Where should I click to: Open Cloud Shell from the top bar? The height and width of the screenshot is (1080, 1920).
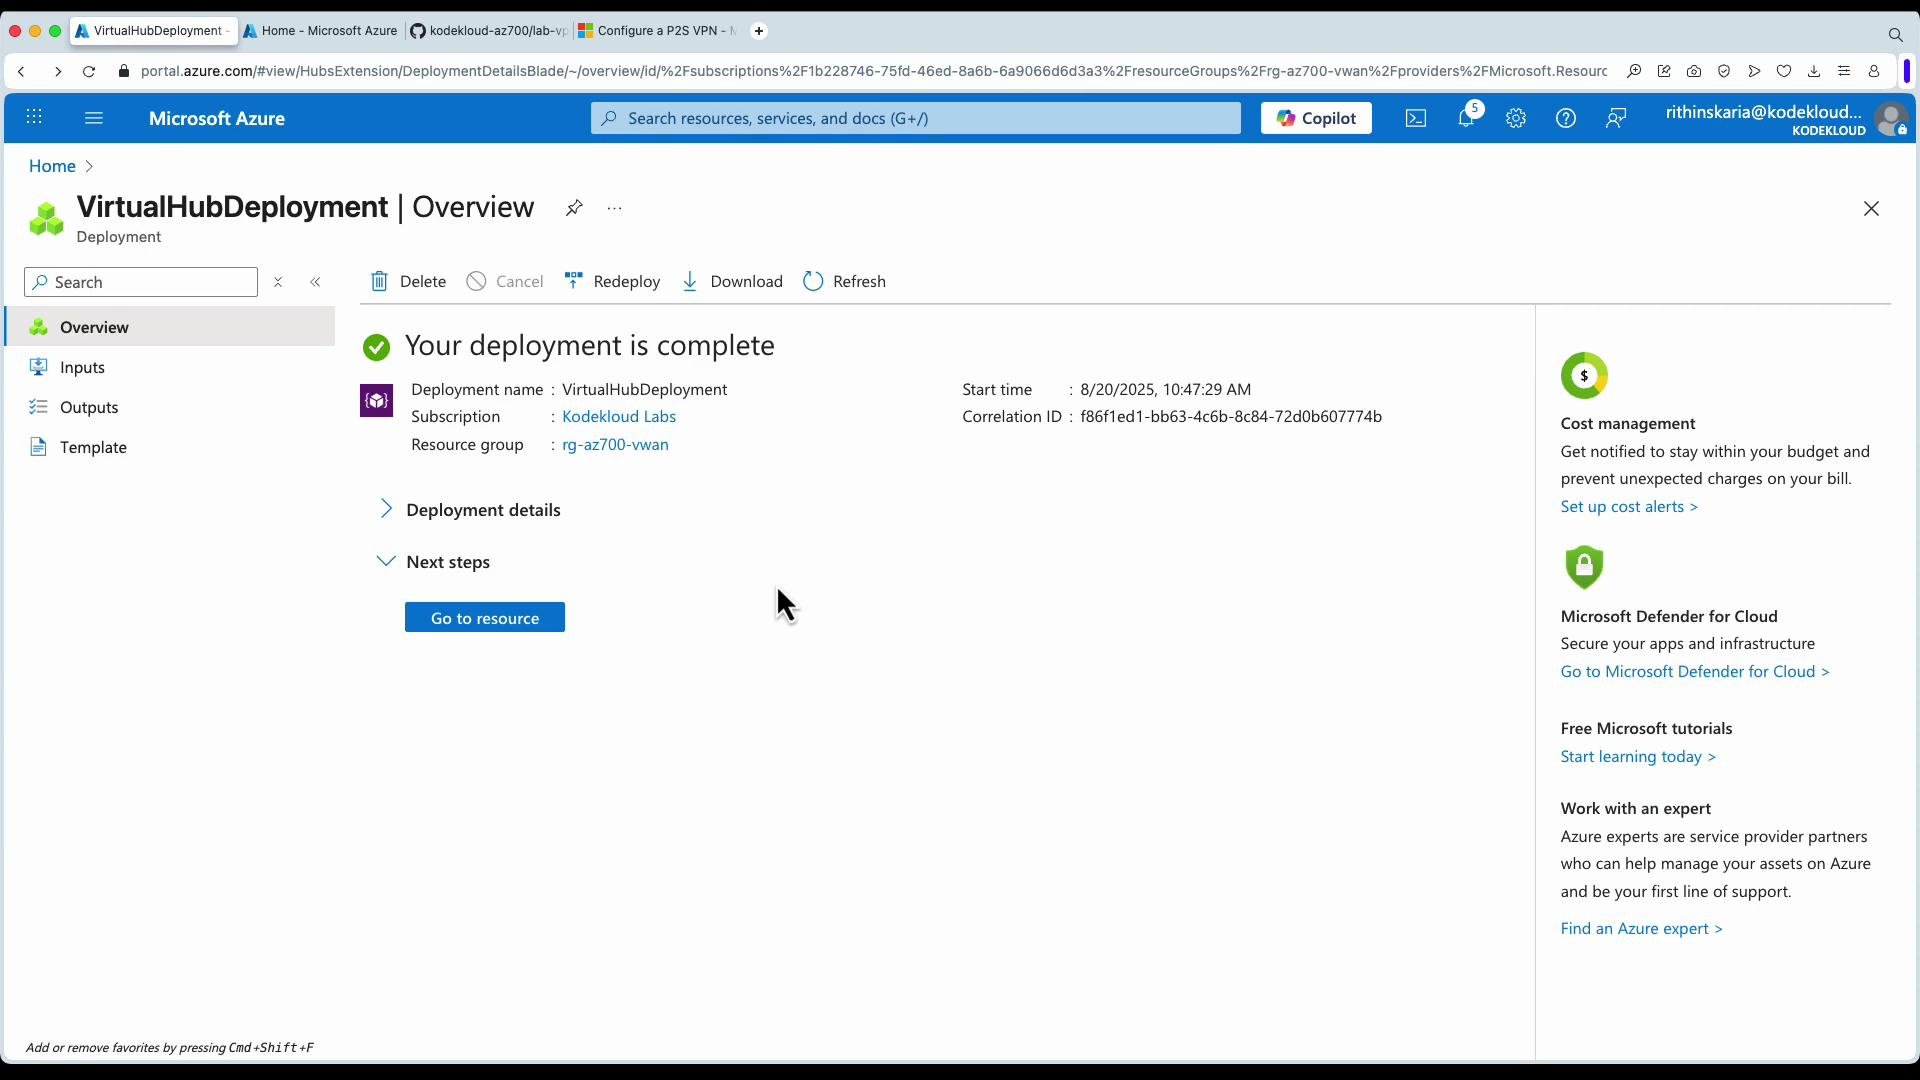click(x=1416, y=118)
